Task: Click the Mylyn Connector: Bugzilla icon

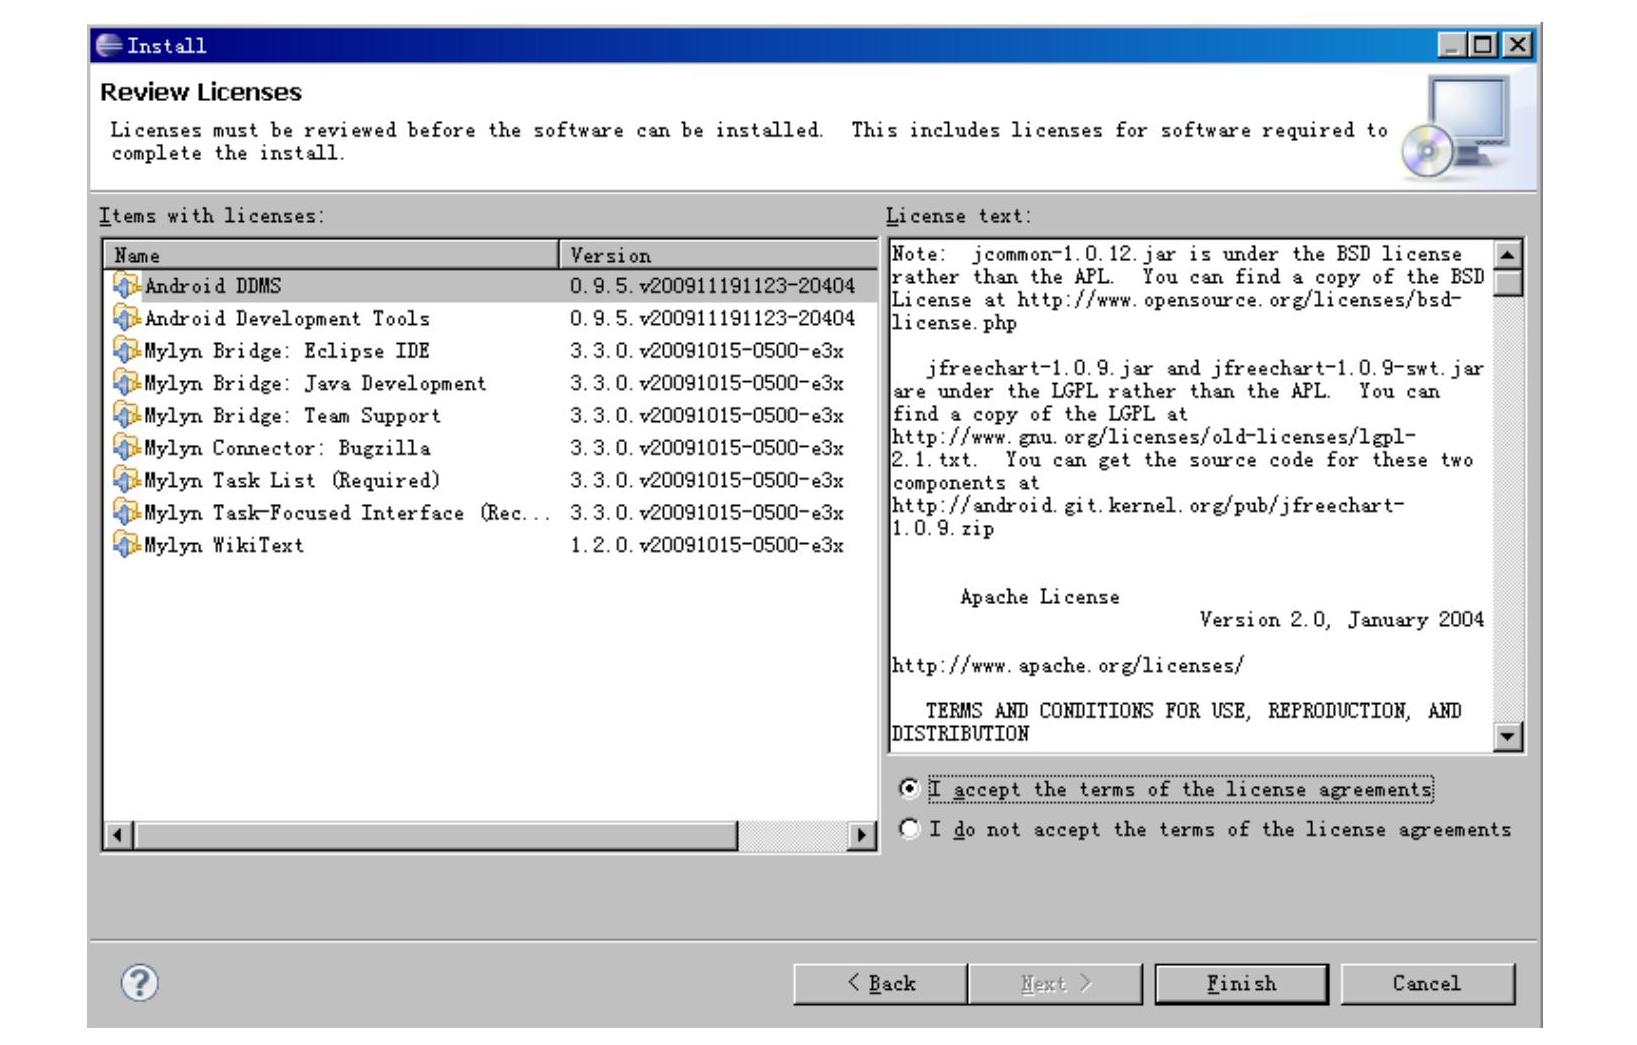Action: click(126, 447)
